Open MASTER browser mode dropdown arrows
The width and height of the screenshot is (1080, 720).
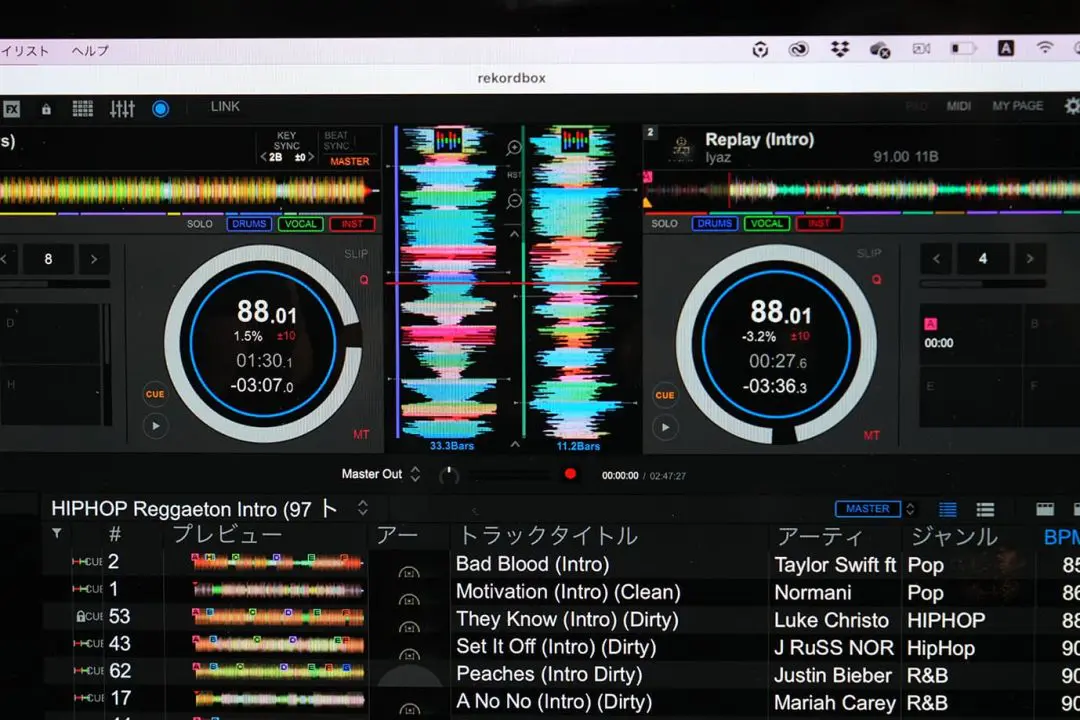coord(910,509)
